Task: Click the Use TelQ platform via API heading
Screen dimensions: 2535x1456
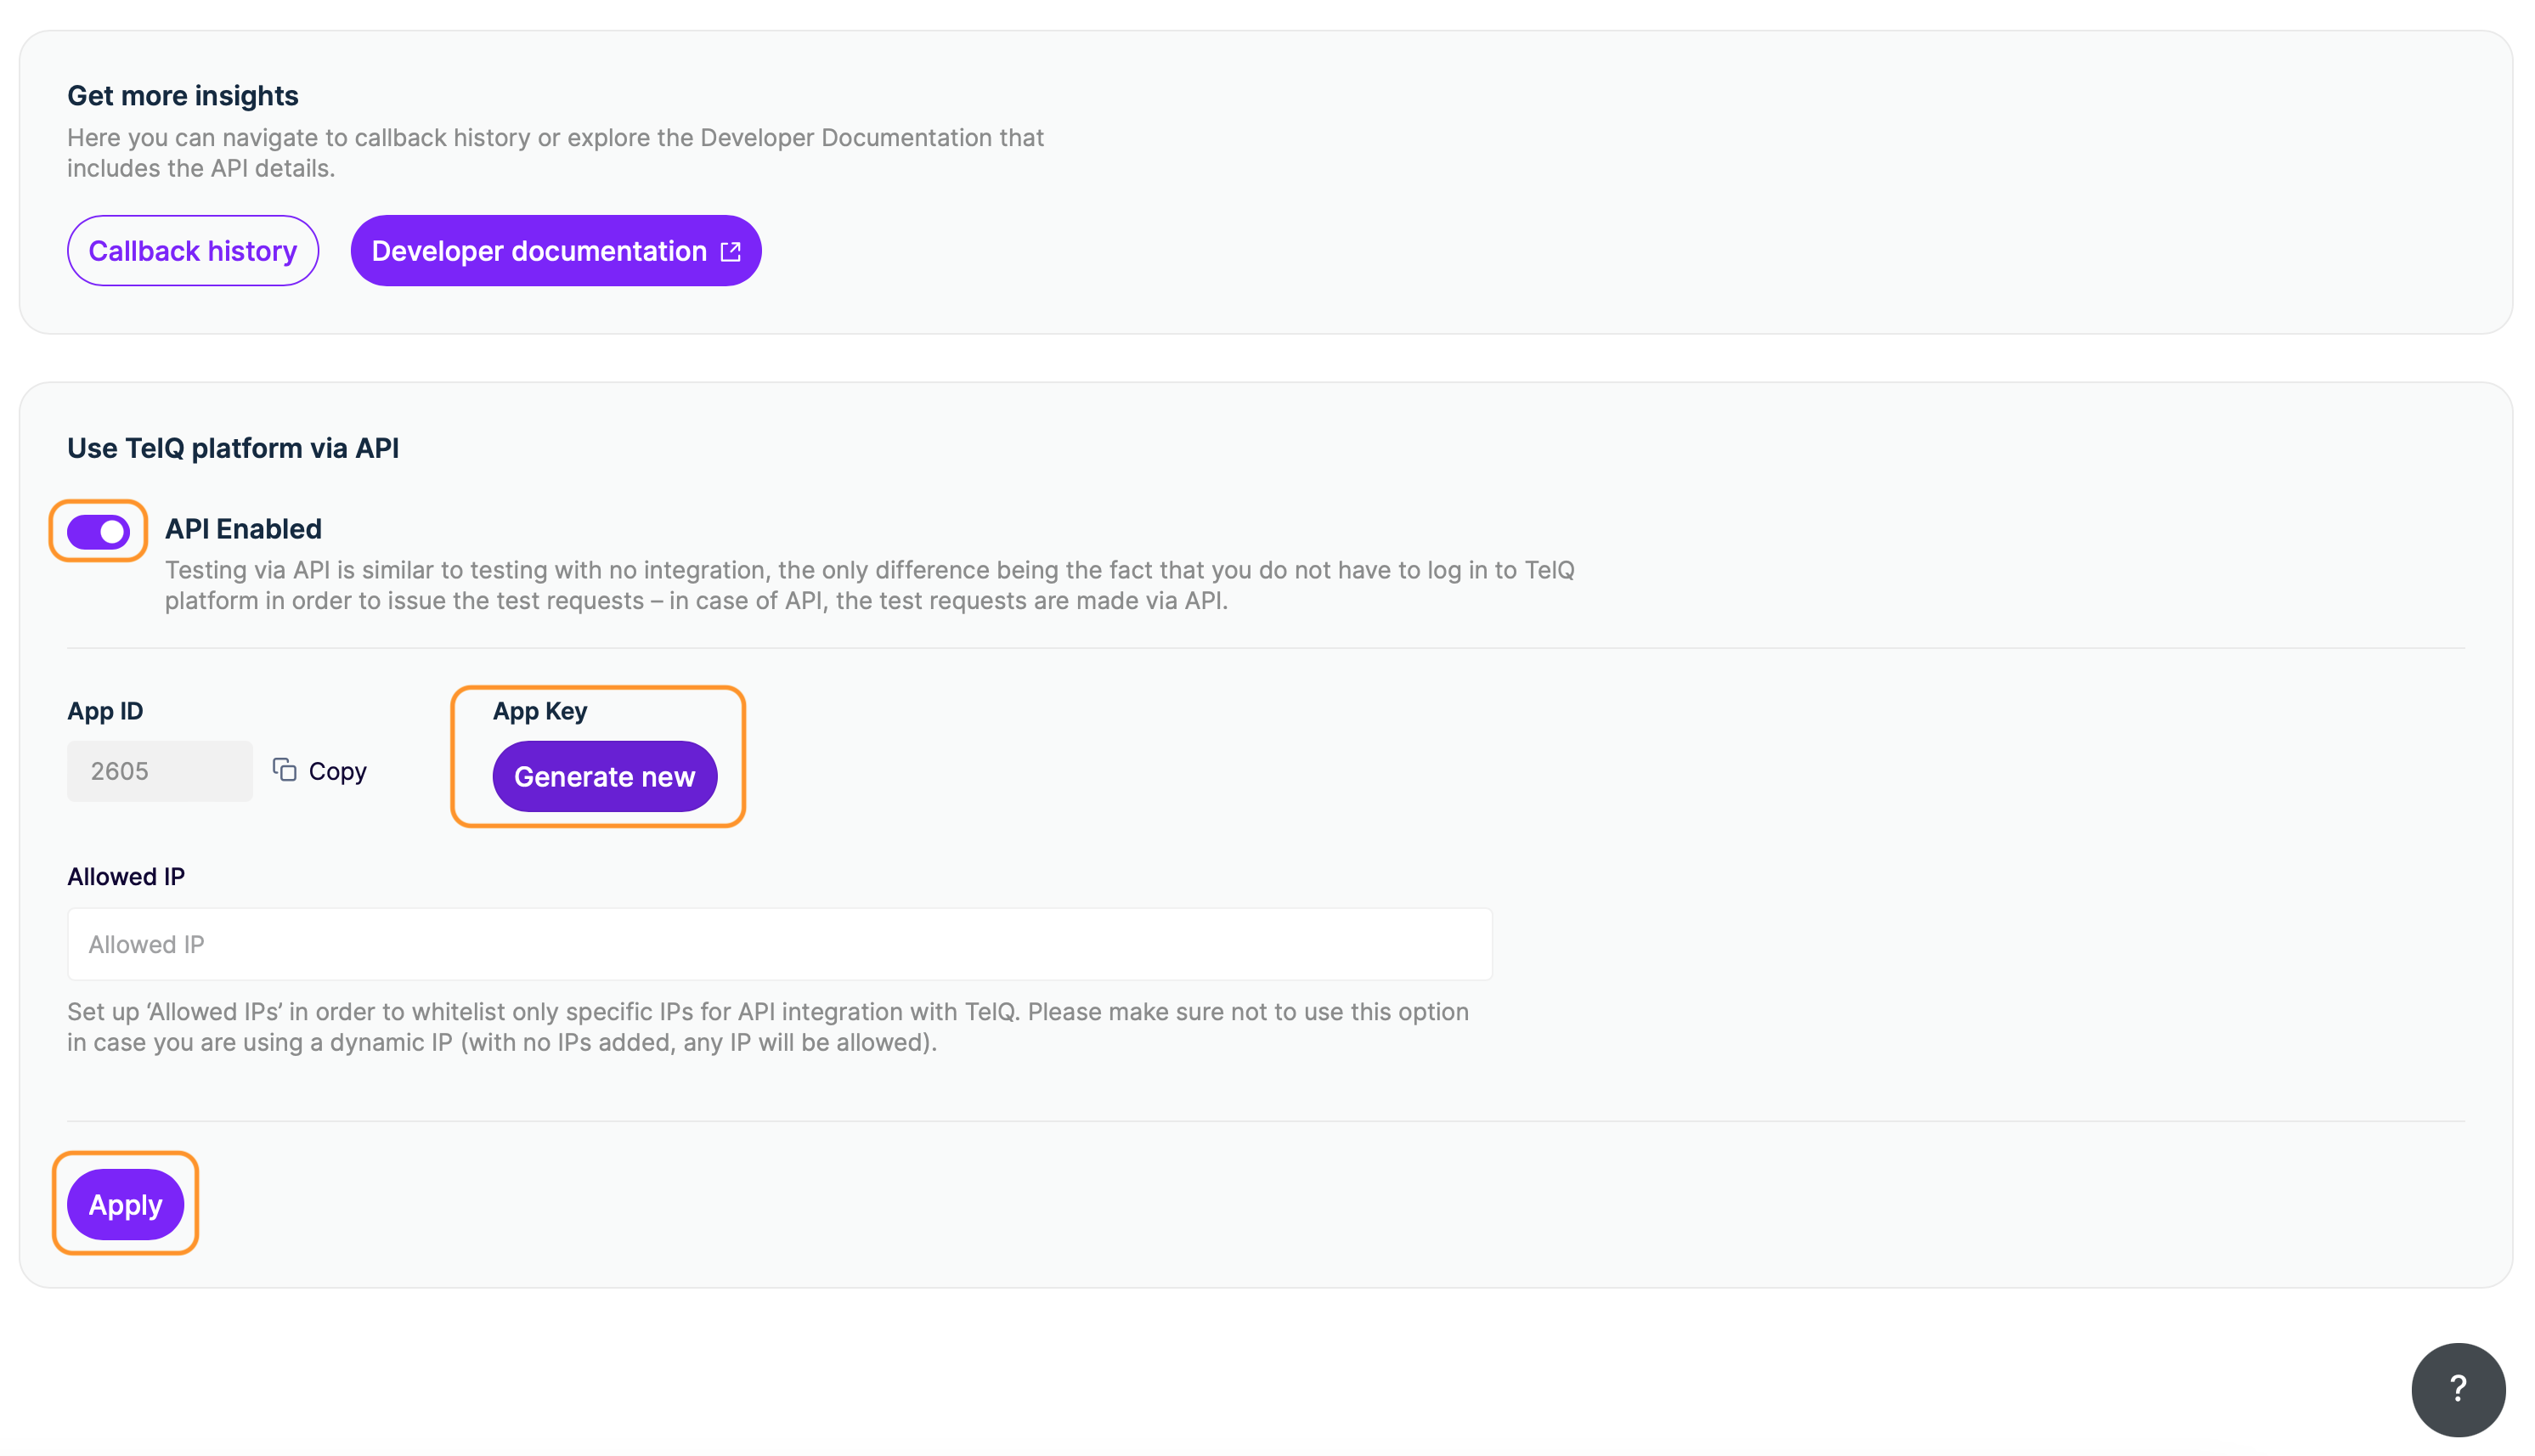Action: point(233,448)
